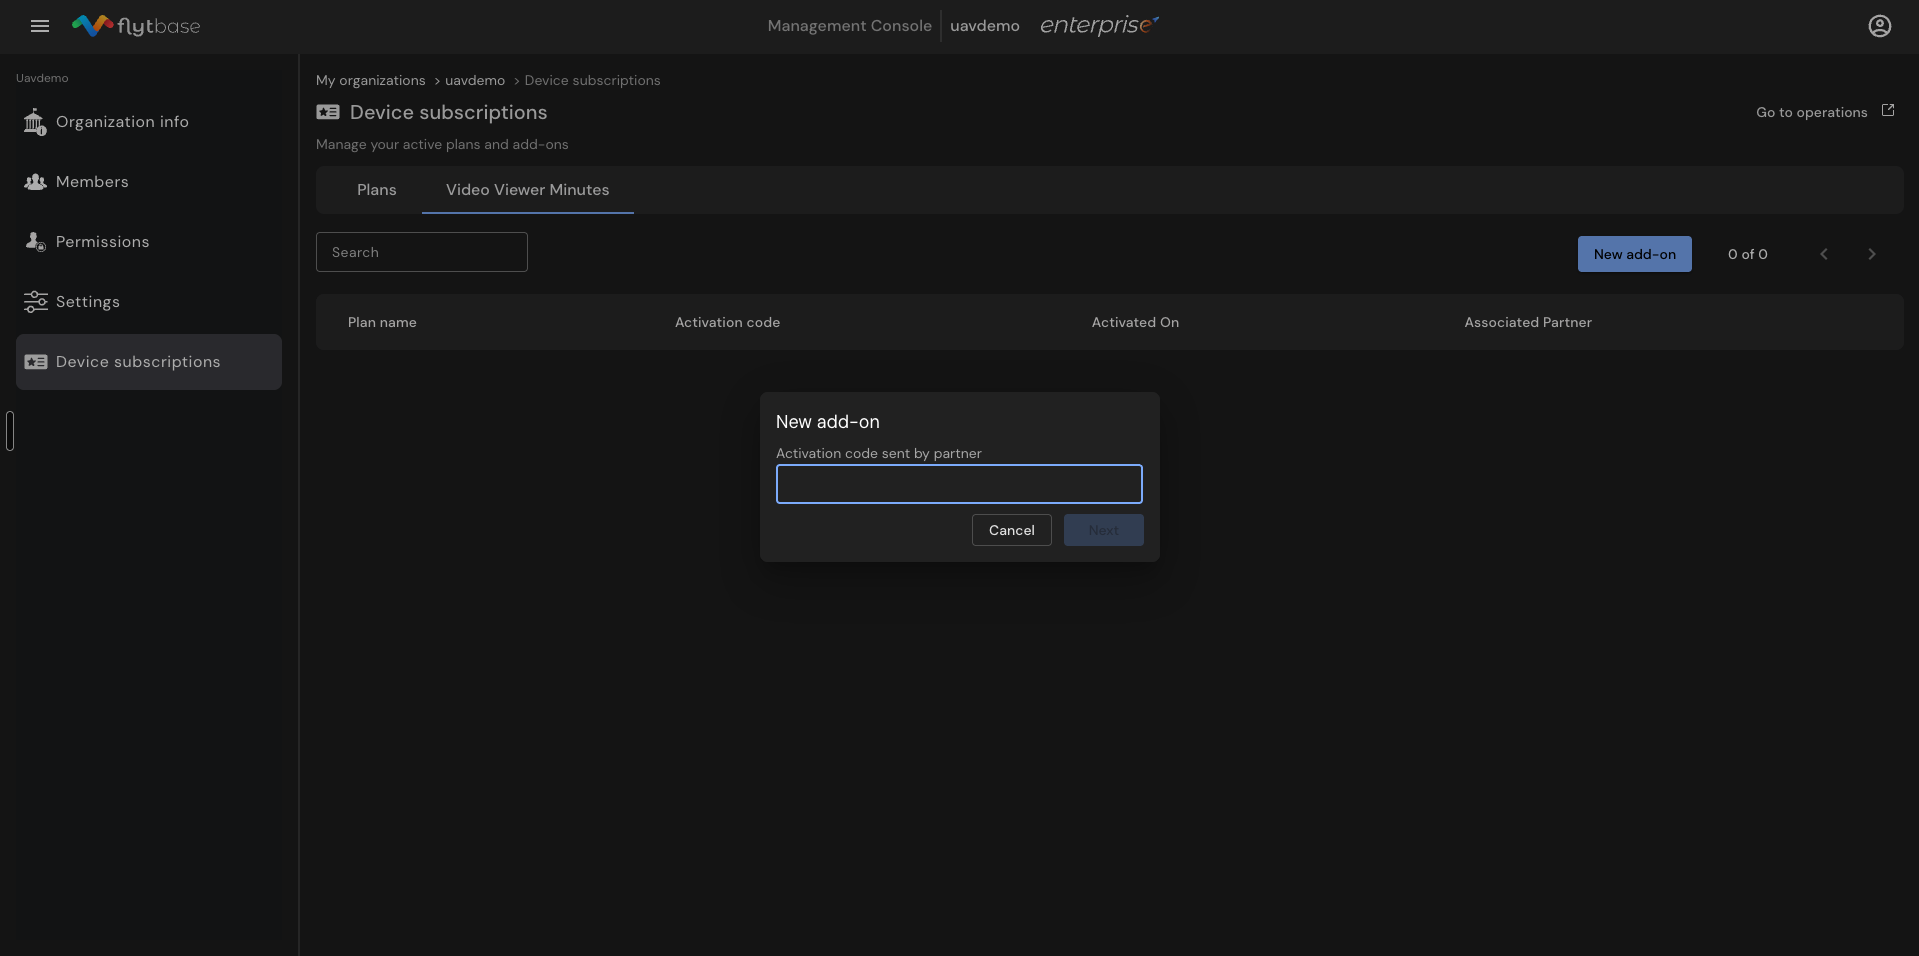Click the 'Device subscriptions' breadcrumb text
The width and height of the screenshot is (1919, 956).
(592, 80)
